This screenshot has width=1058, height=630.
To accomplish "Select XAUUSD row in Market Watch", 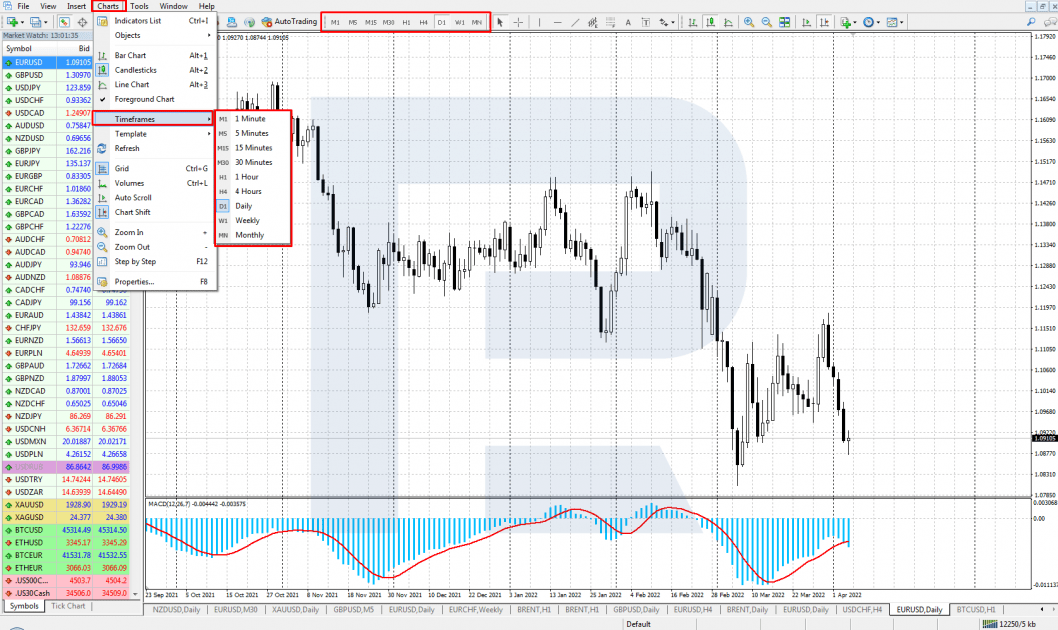I will tap(66, 505).
